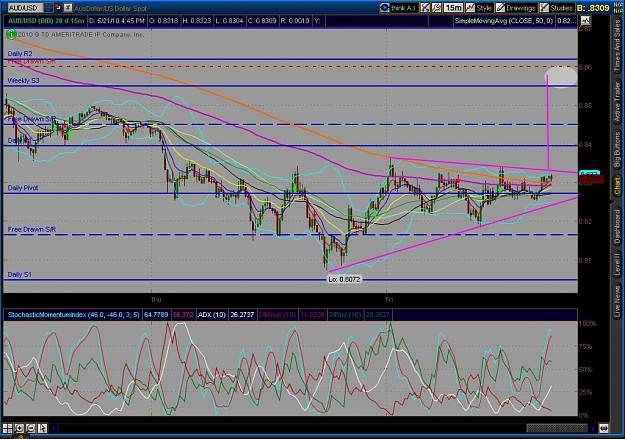Open the Style menu
The image size is (625, 439).
(x=479, y=8)
